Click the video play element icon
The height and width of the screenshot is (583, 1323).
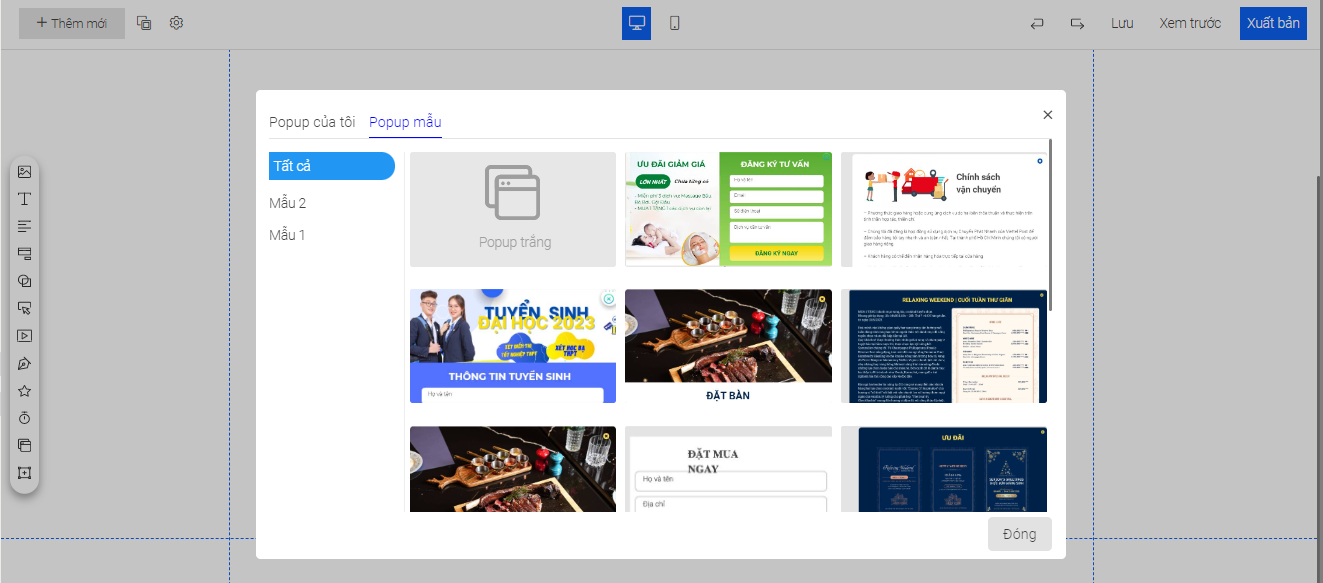(25, 336)
